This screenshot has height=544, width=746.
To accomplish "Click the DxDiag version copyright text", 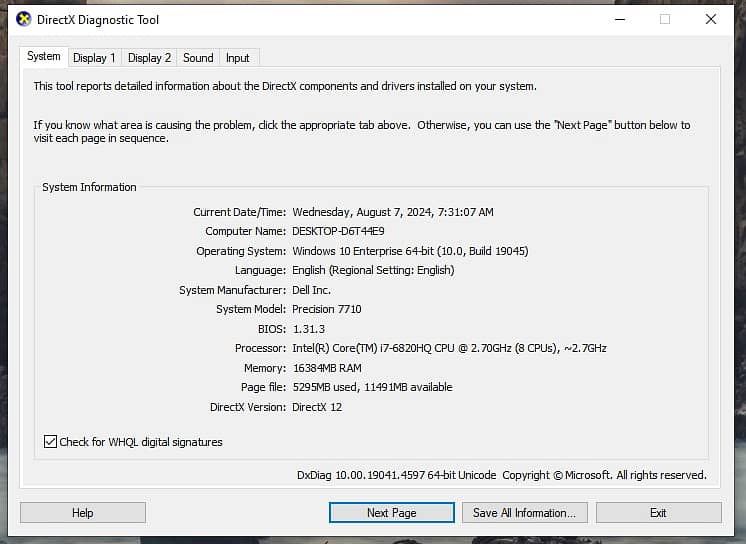I will point(501,475).
